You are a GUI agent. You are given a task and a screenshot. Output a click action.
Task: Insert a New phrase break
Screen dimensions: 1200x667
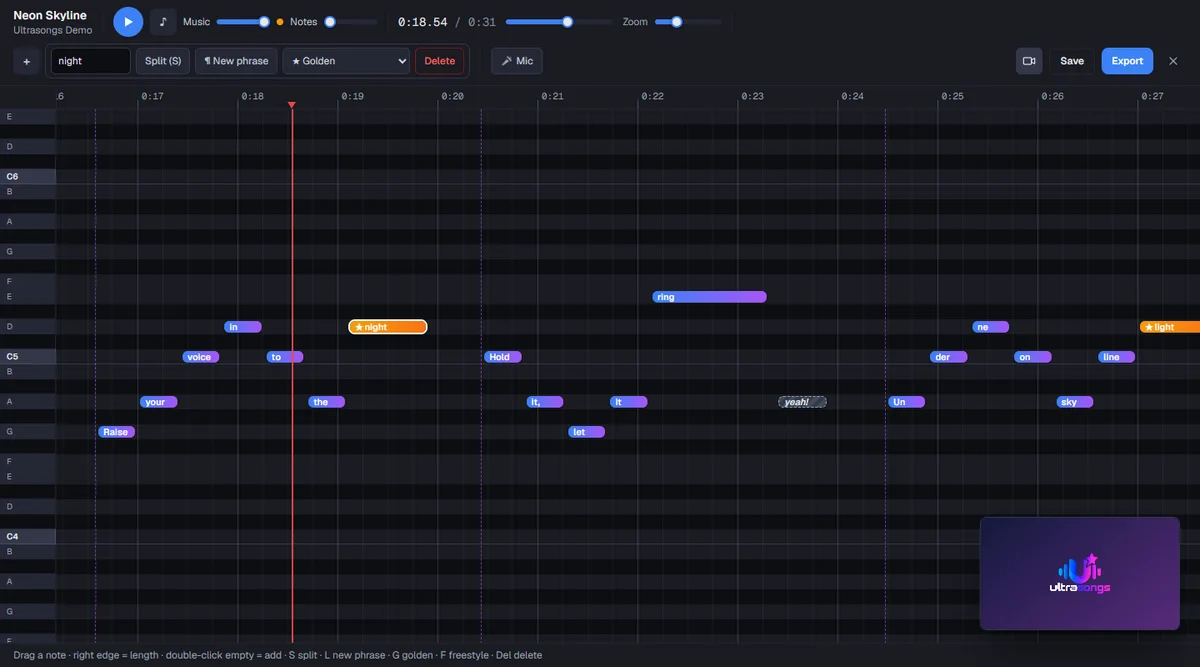pyautogui.click(x=236, y=61)
